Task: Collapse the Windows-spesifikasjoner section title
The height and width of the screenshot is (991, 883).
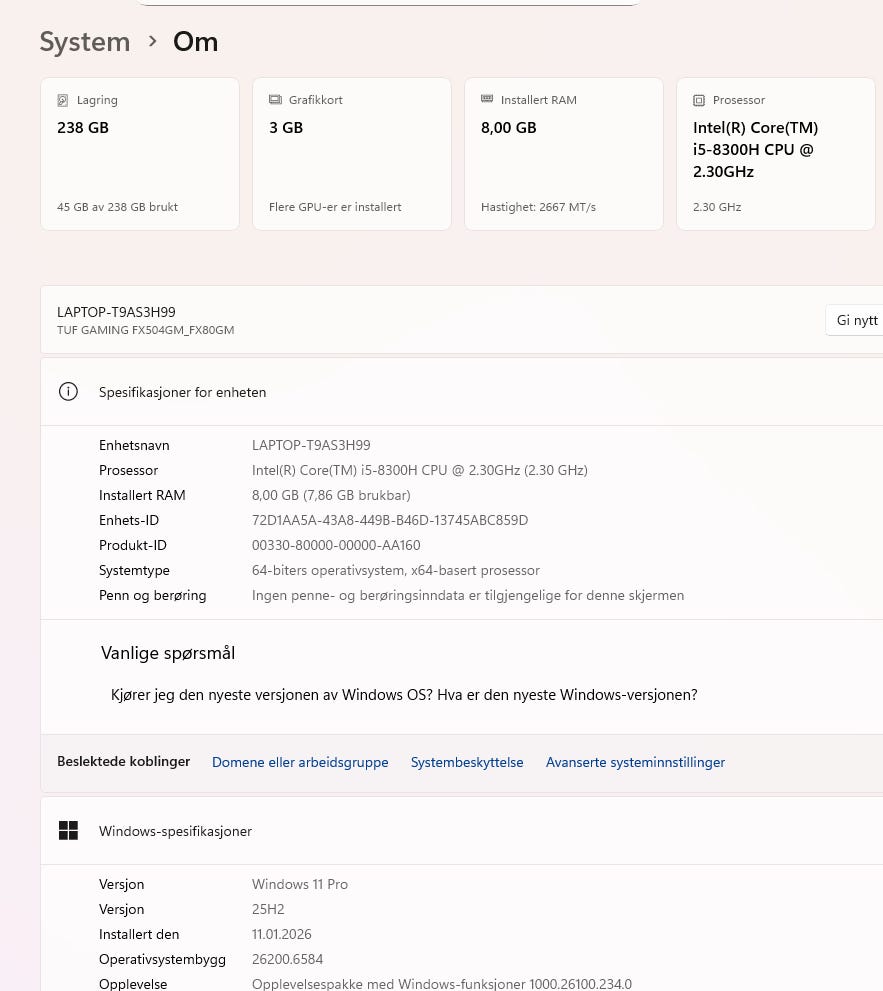Action: pos(175,831)
